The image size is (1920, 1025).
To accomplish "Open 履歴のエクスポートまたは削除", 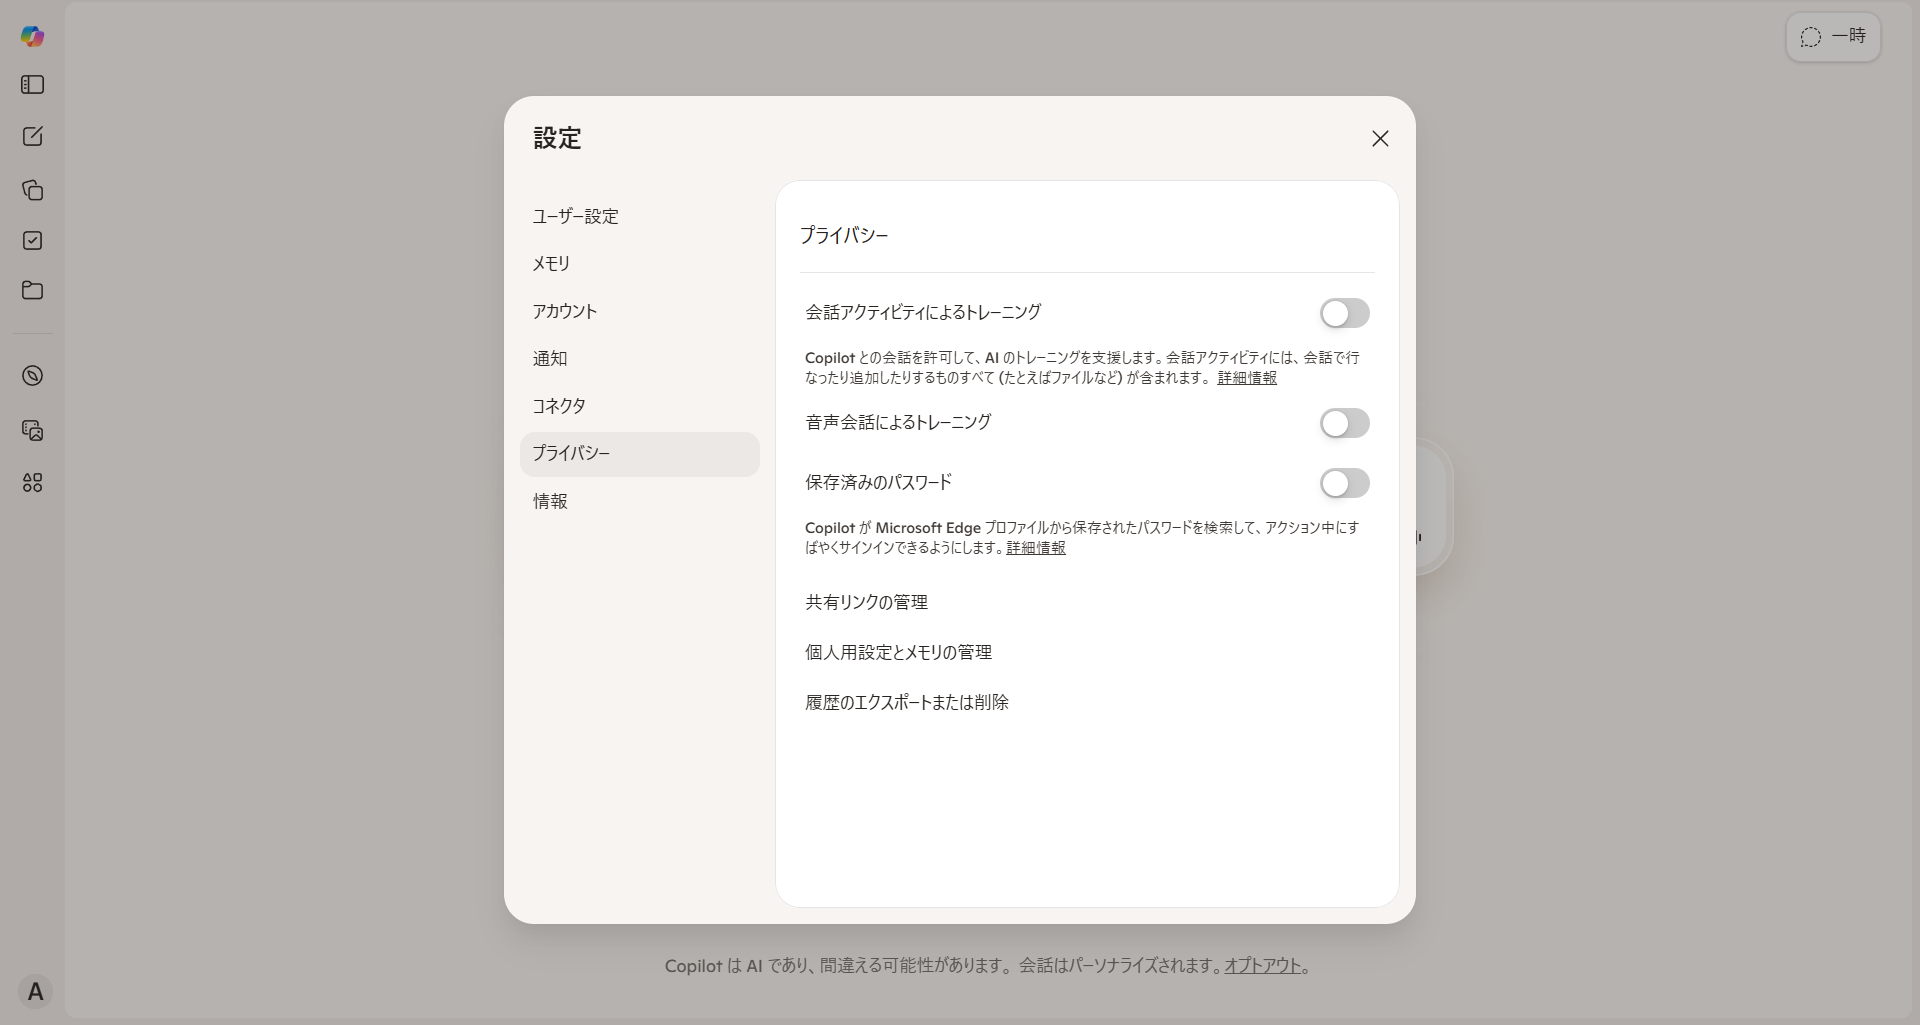I will pyautogui.click(x=907, y=702).
